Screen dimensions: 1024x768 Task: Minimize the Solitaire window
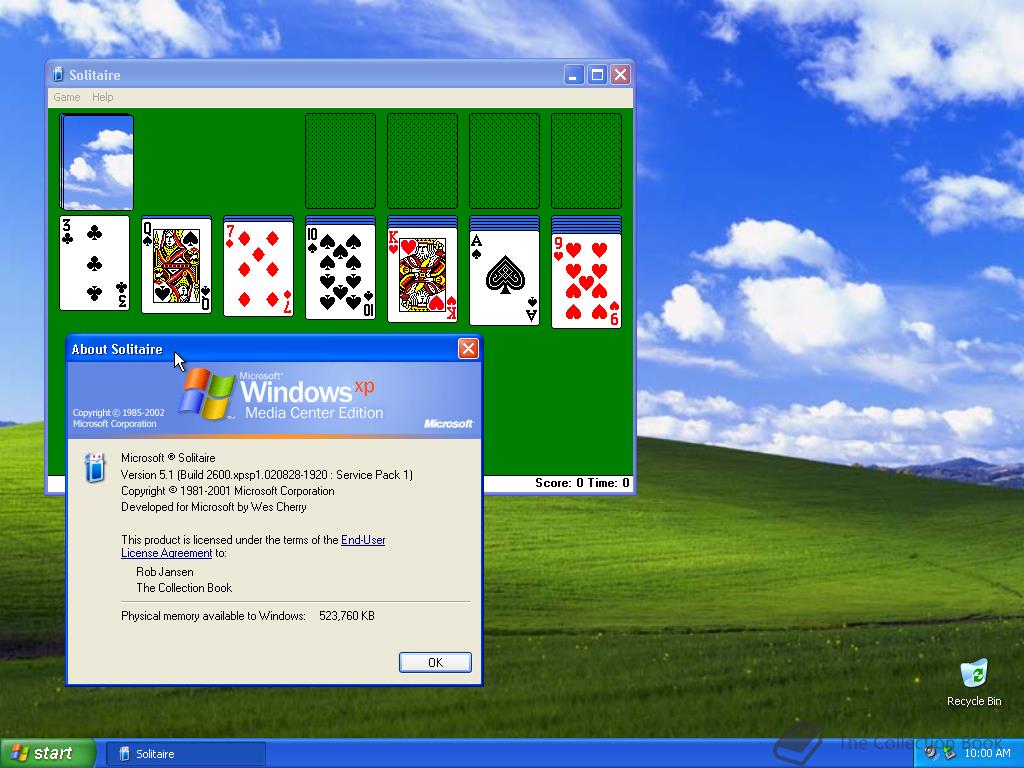coord(573,75)
